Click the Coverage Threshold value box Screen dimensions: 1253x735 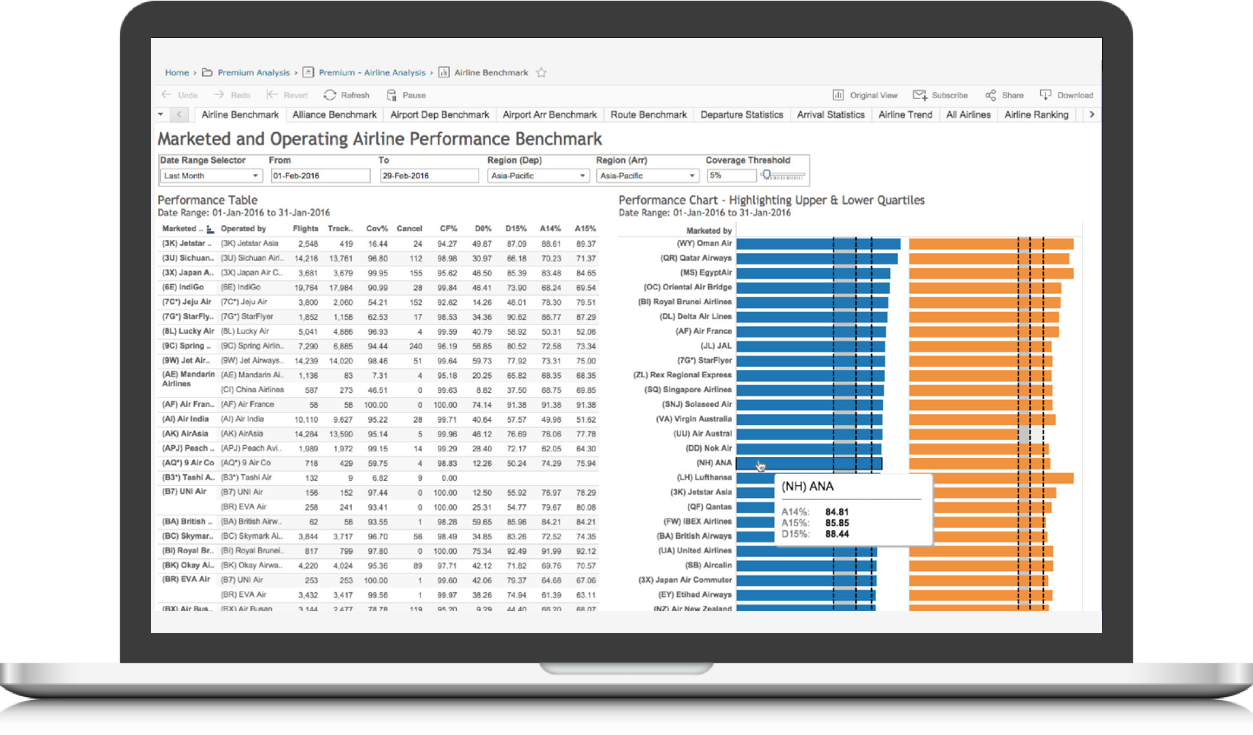(x=730, y=175)
